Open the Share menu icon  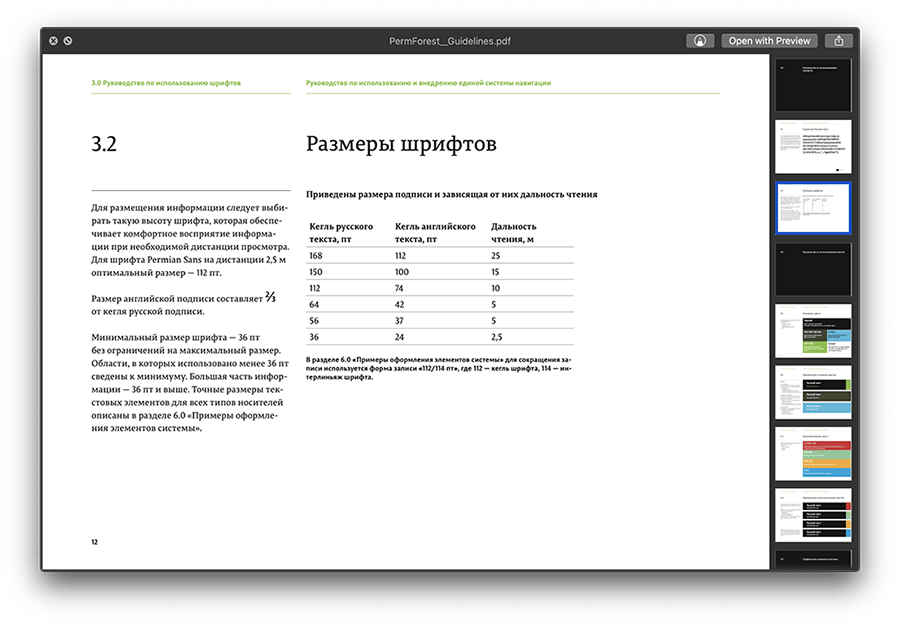[x=840, y=41]
